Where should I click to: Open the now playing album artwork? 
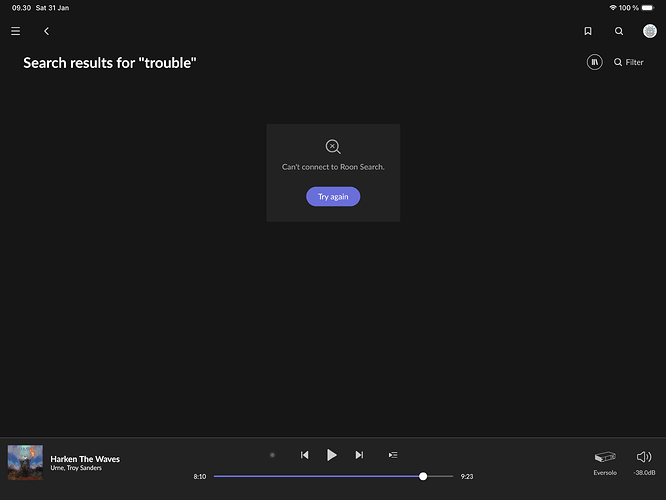(x=25, y=462)
